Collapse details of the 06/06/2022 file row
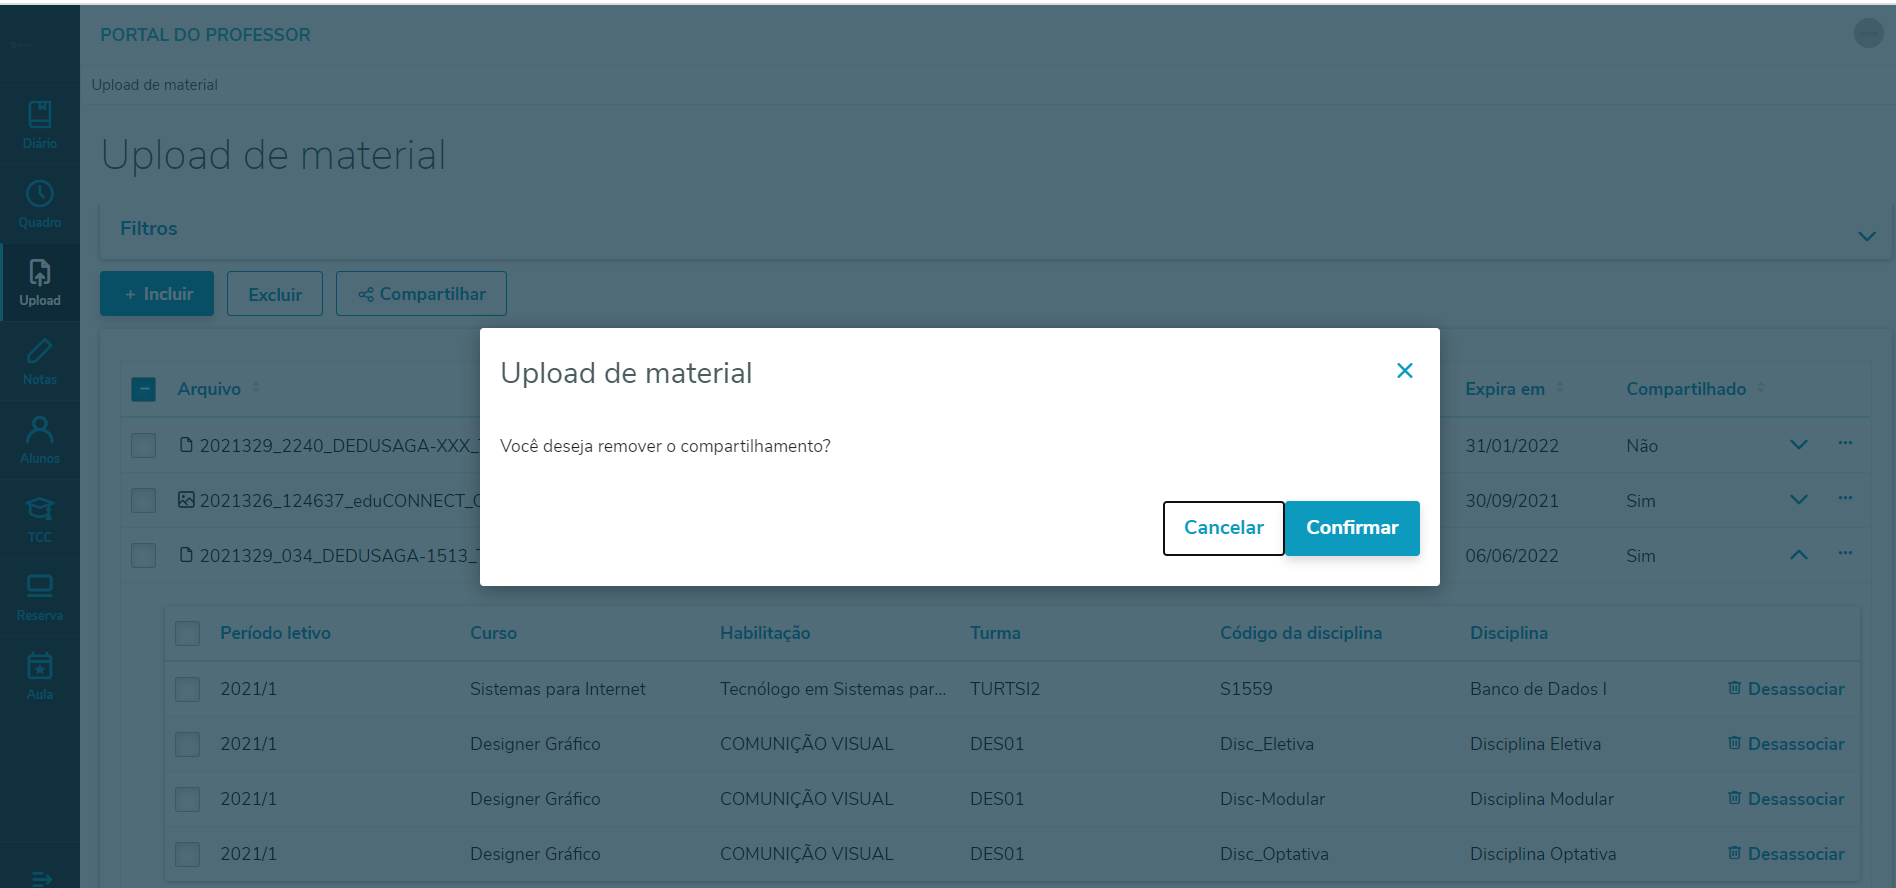This screenshot has width=1896, height=888. [1798, 555]
